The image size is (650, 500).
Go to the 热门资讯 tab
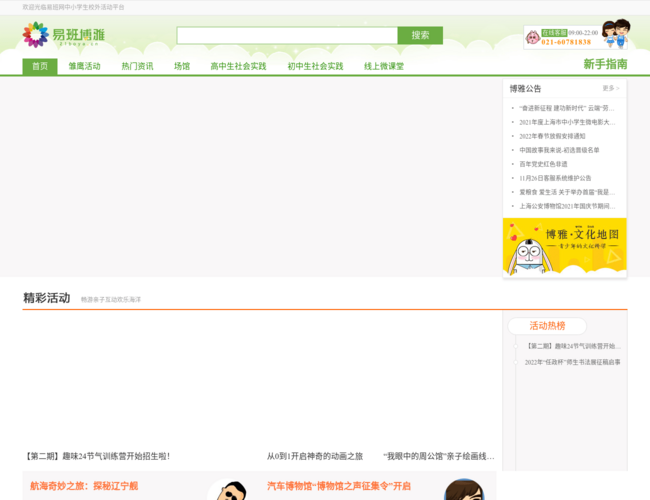click(x=137, y=66)
